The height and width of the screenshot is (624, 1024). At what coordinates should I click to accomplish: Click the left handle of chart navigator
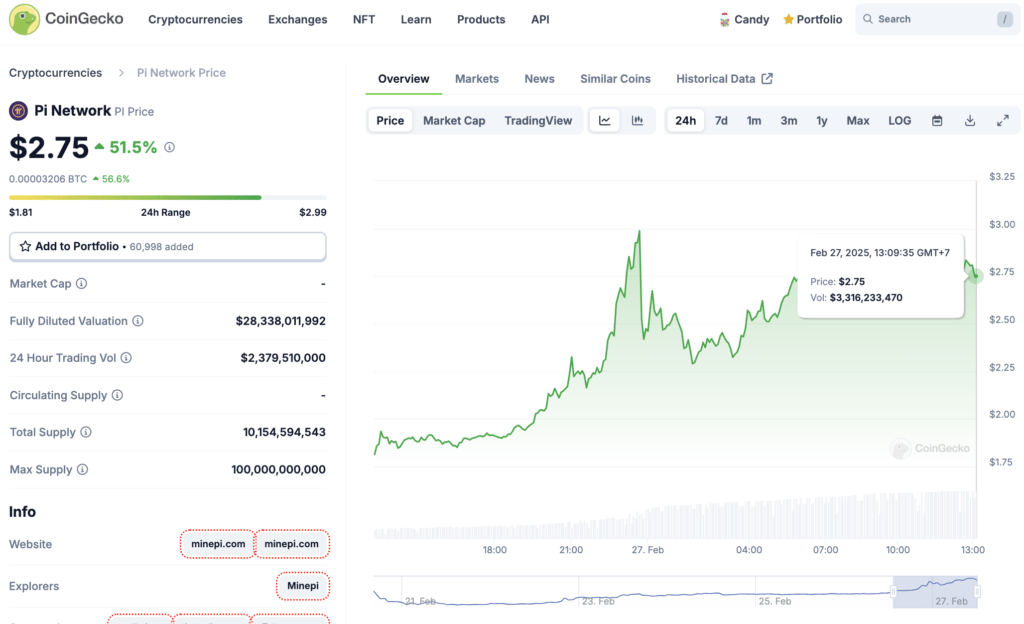click(893, 592)
